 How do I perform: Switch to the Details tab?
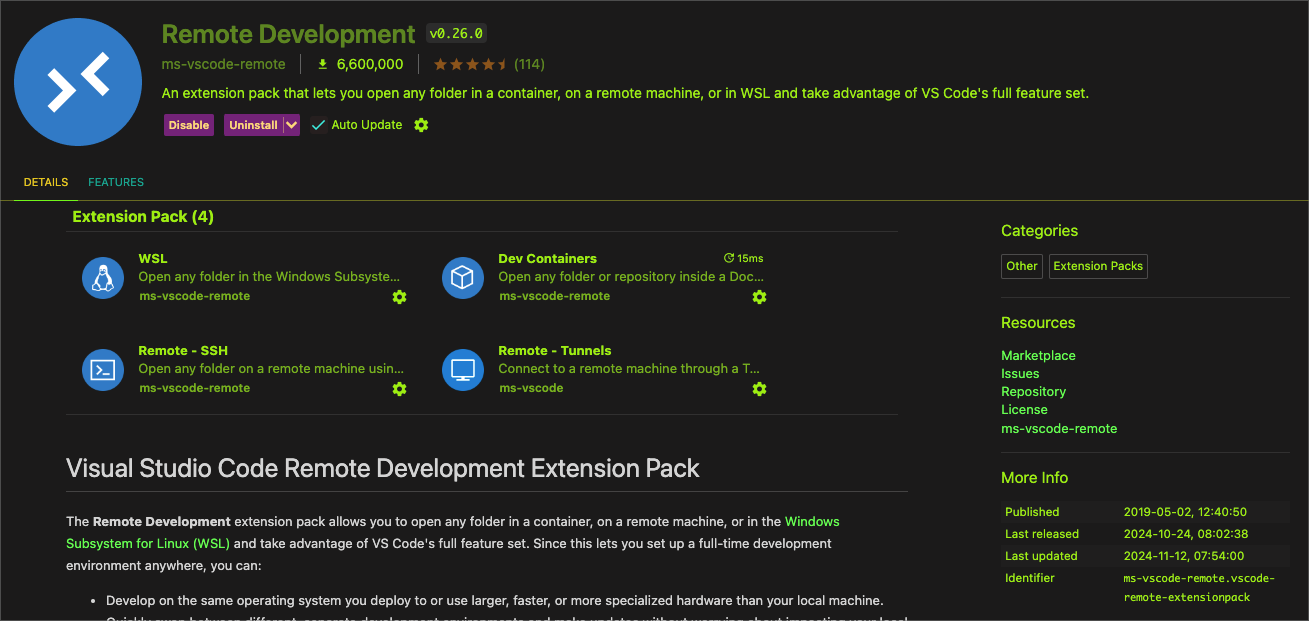[46, 182]
